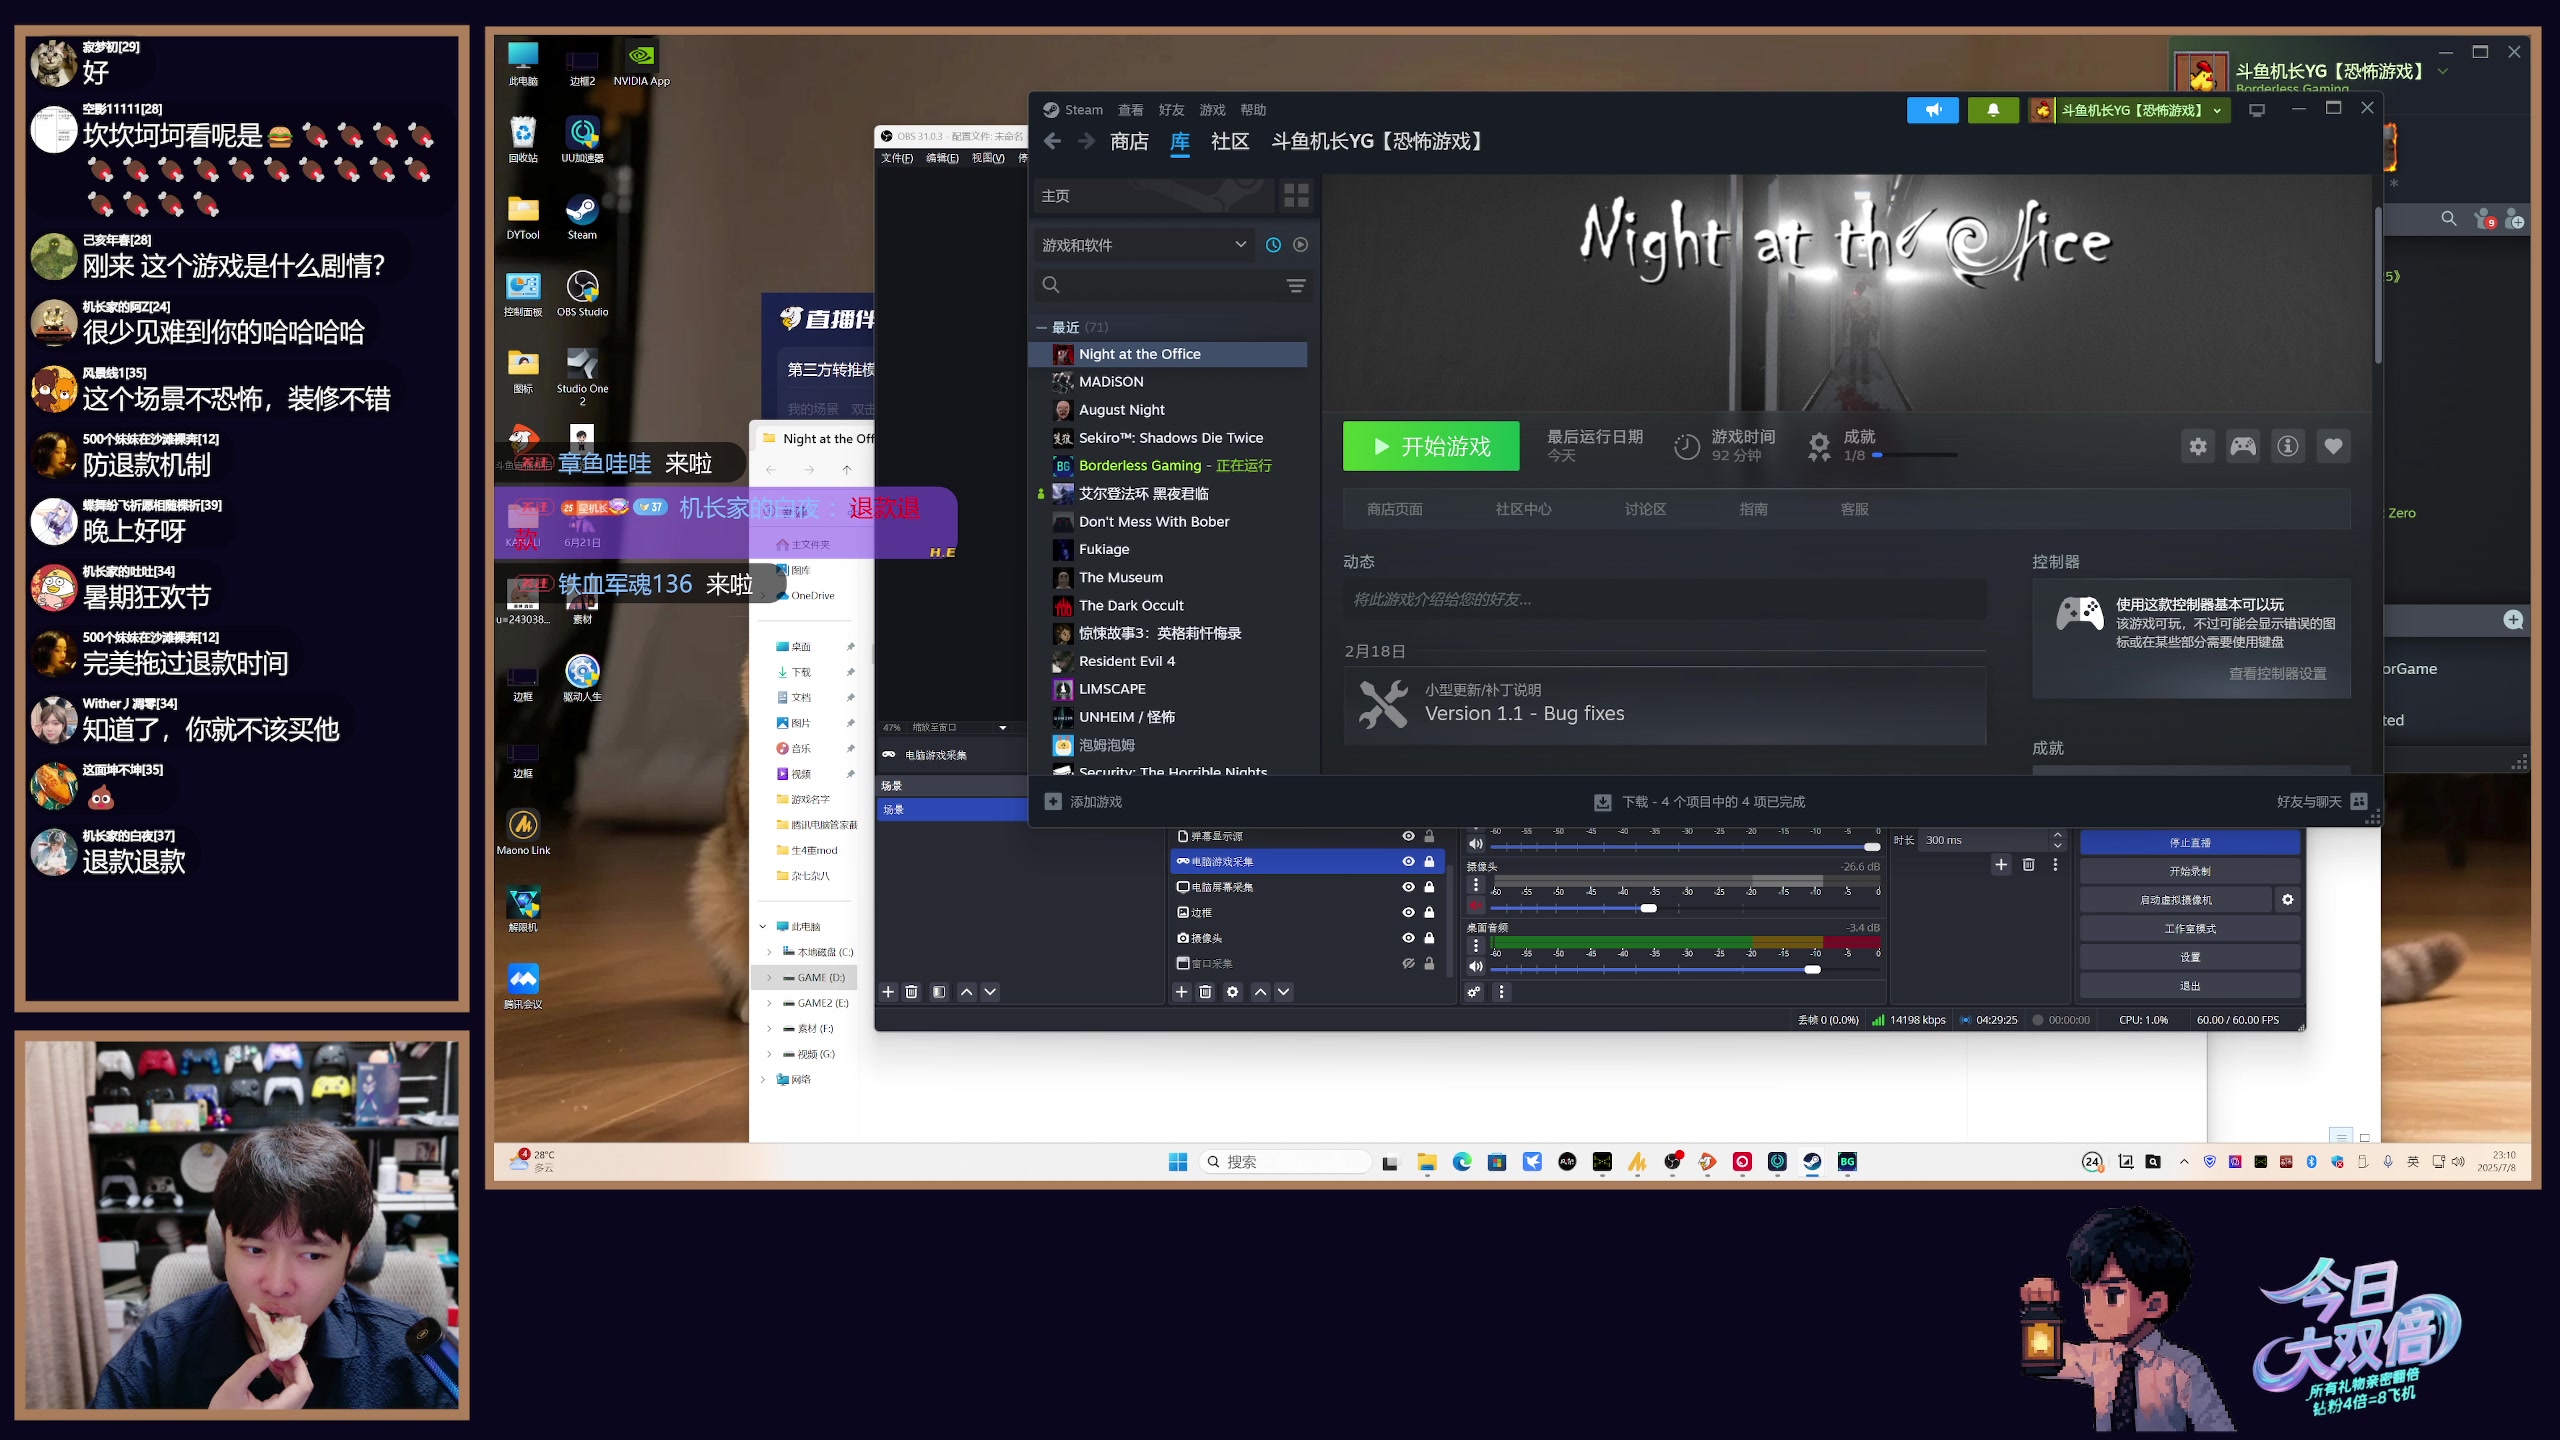Click 添加游戏 at Steam's bottom bar

tap(1084, 802)
